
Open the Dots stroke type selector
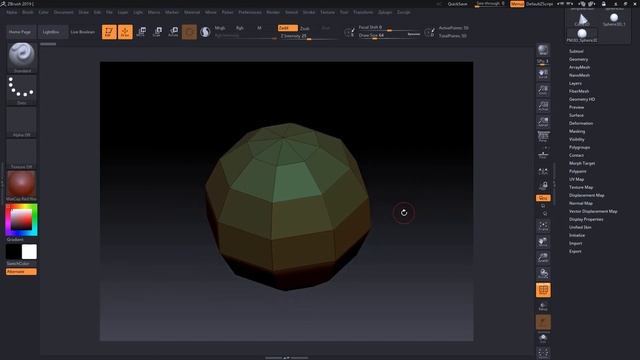(x=22, y=90)
